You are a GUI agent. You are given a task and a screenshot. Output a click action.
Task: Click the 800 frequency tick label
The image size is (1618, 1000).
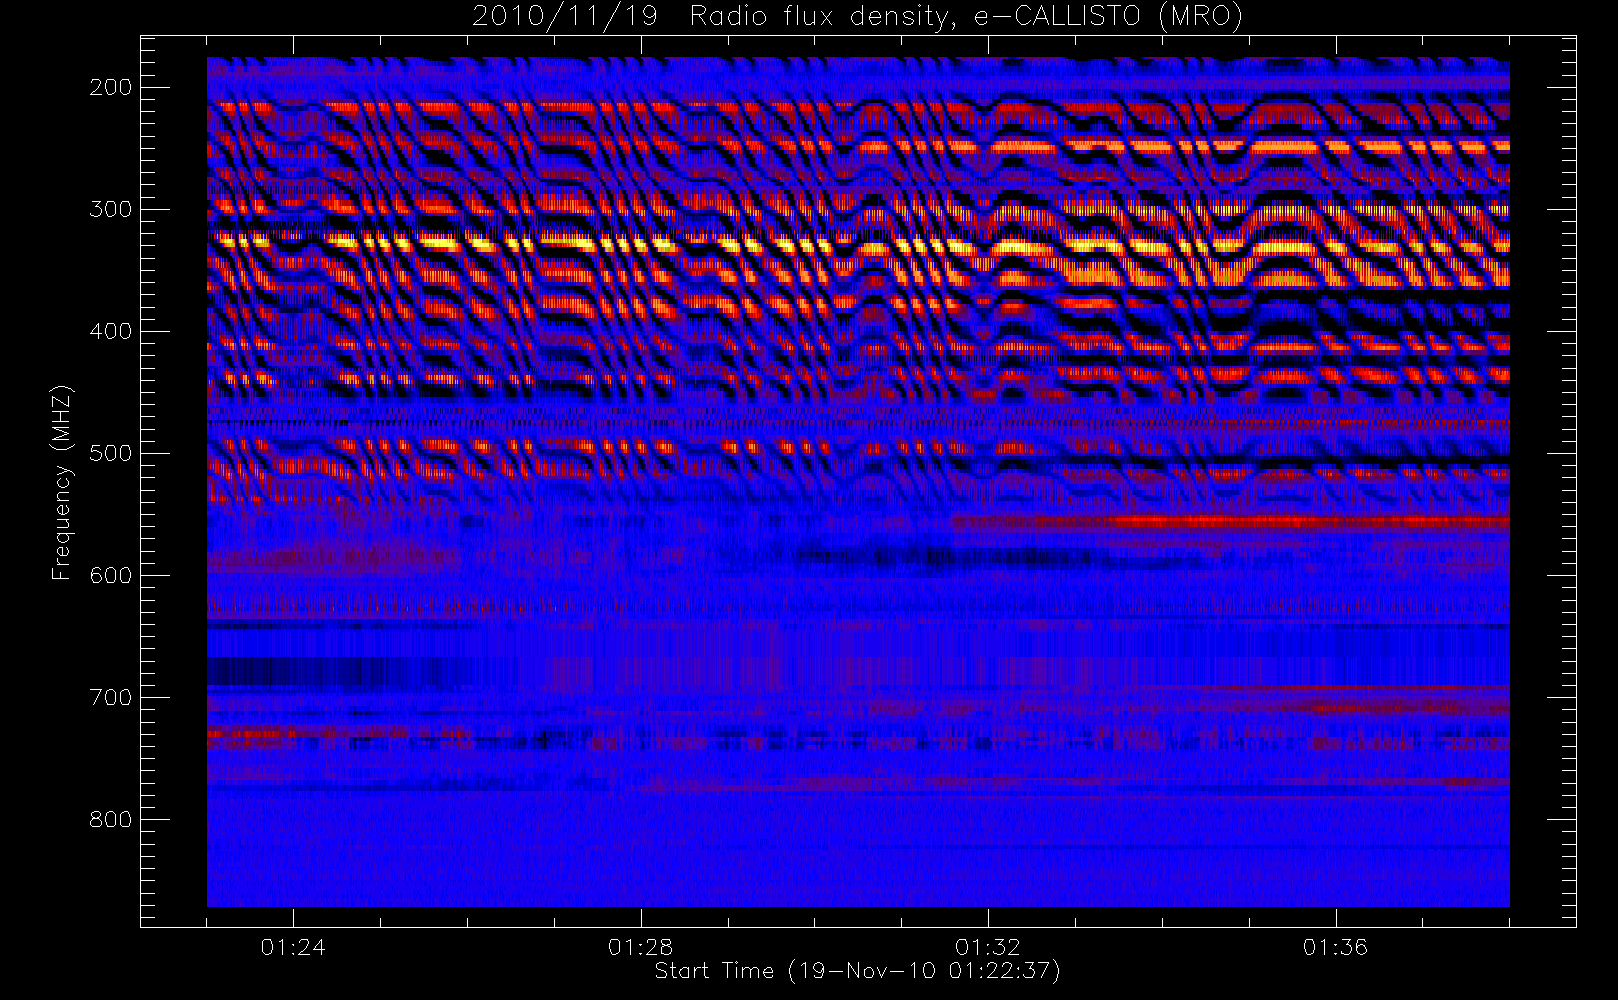click(x=111, y=819)
